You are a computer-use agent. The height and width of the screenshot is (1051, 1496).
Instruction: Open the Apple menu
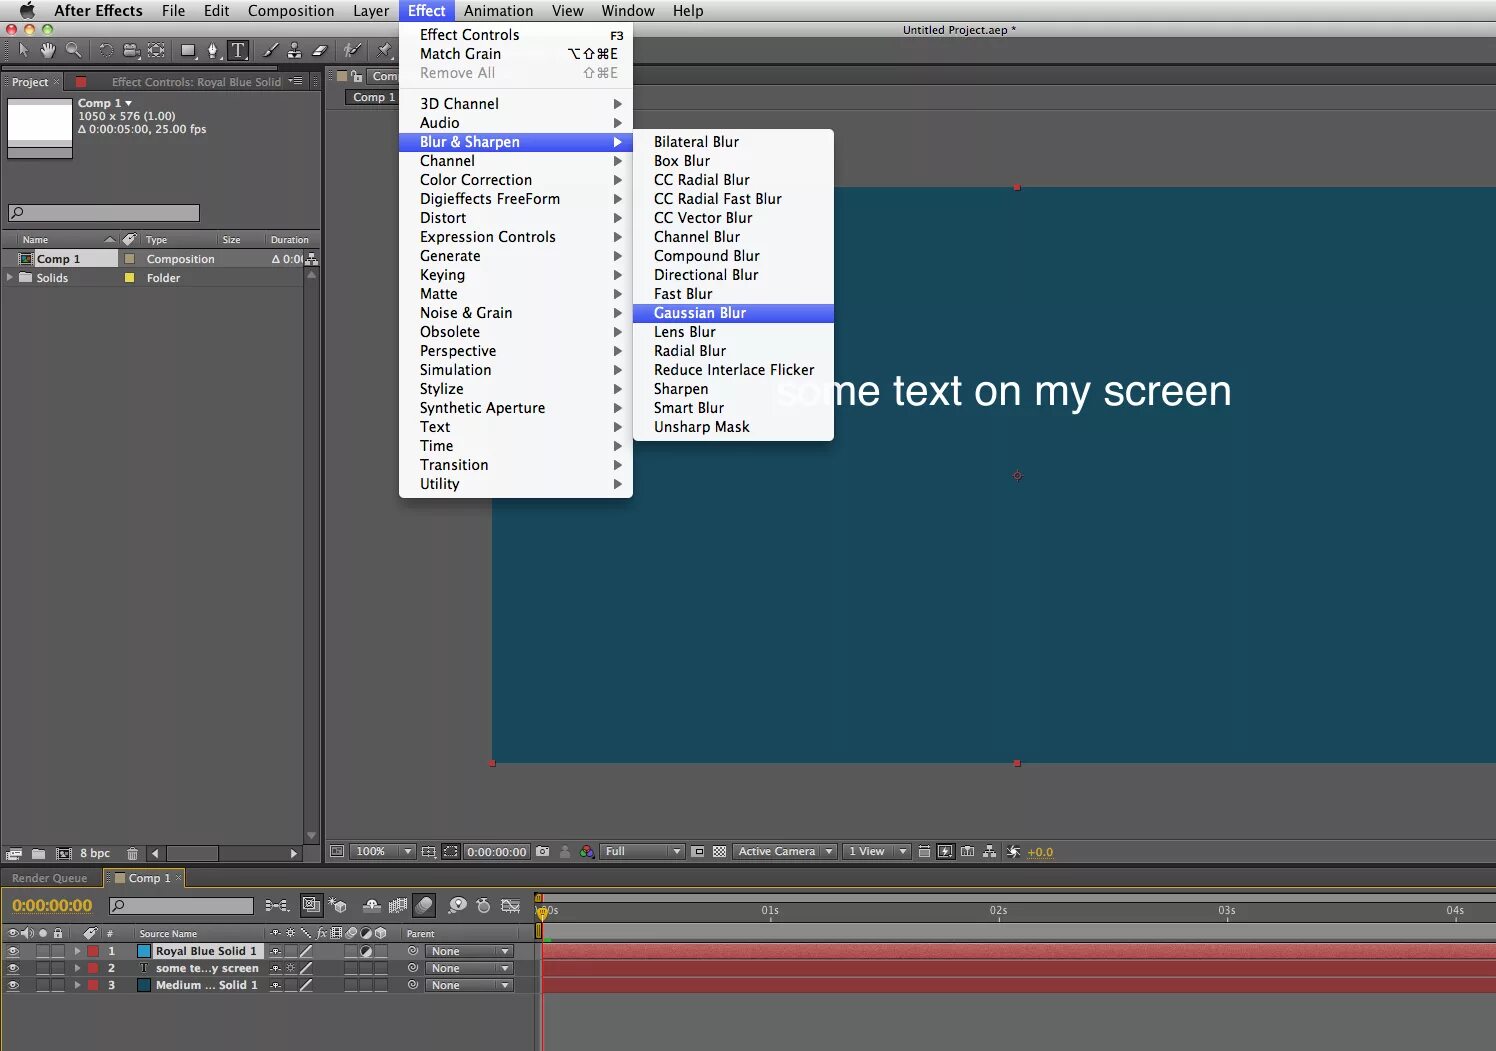27,11
